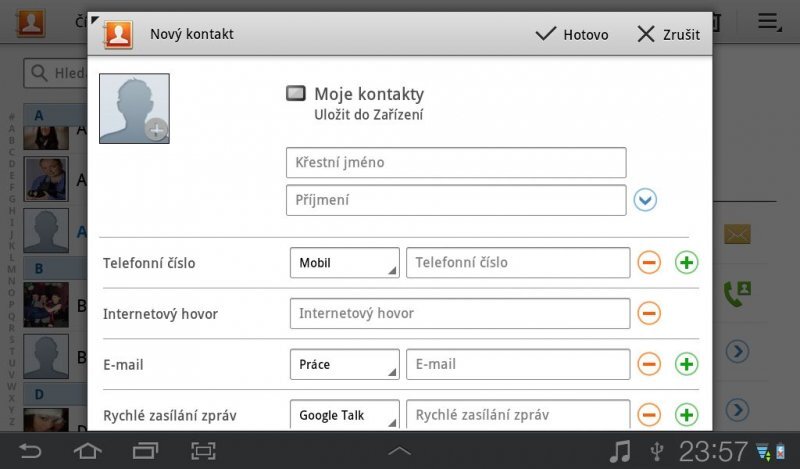
Task: Open the Google Talk service dropdown
Action: click(x=344, y=414)
